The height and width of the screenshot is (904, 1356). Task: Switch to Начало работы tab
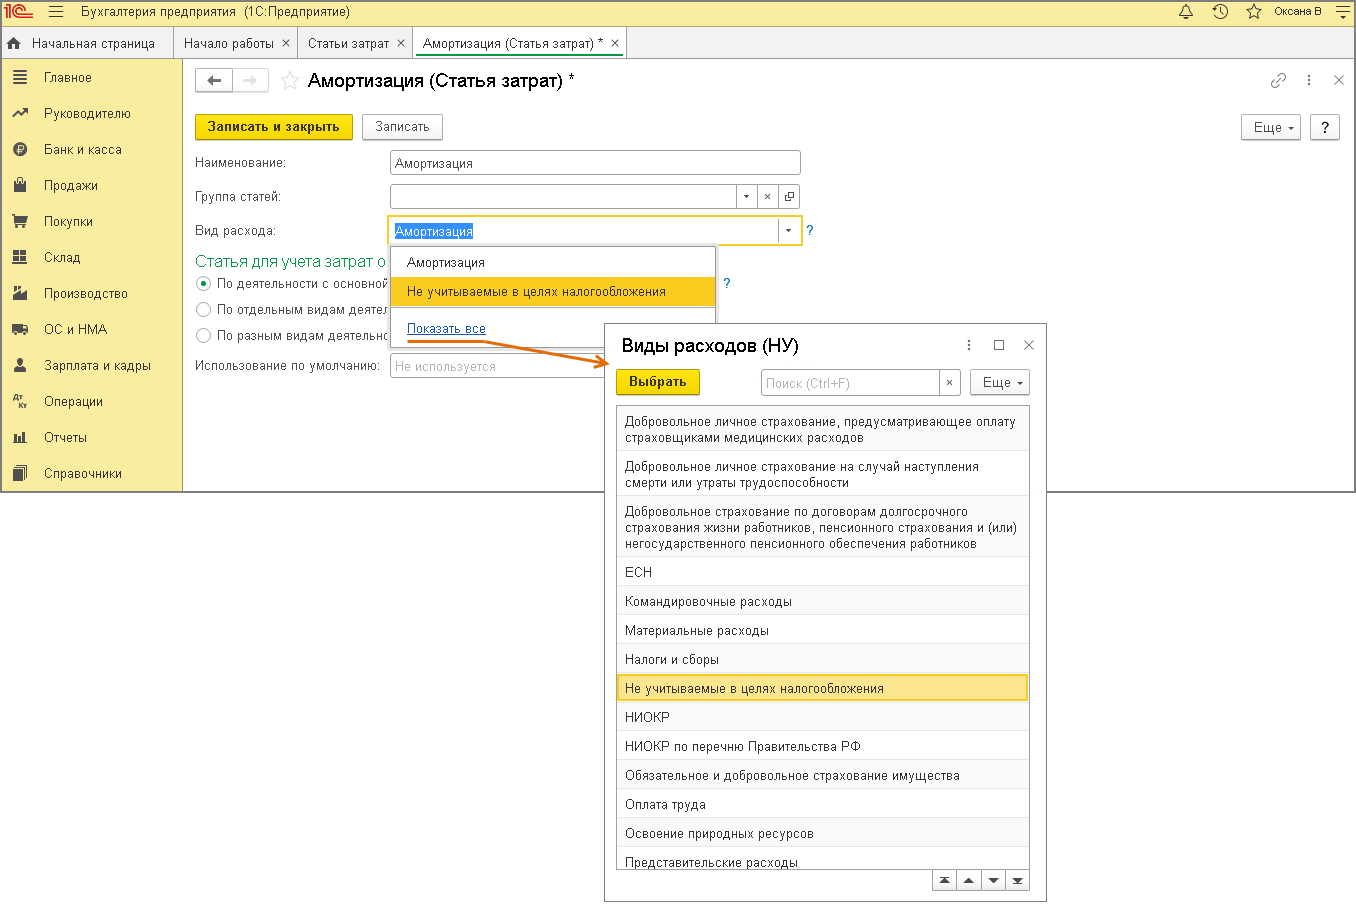[229, 43]
